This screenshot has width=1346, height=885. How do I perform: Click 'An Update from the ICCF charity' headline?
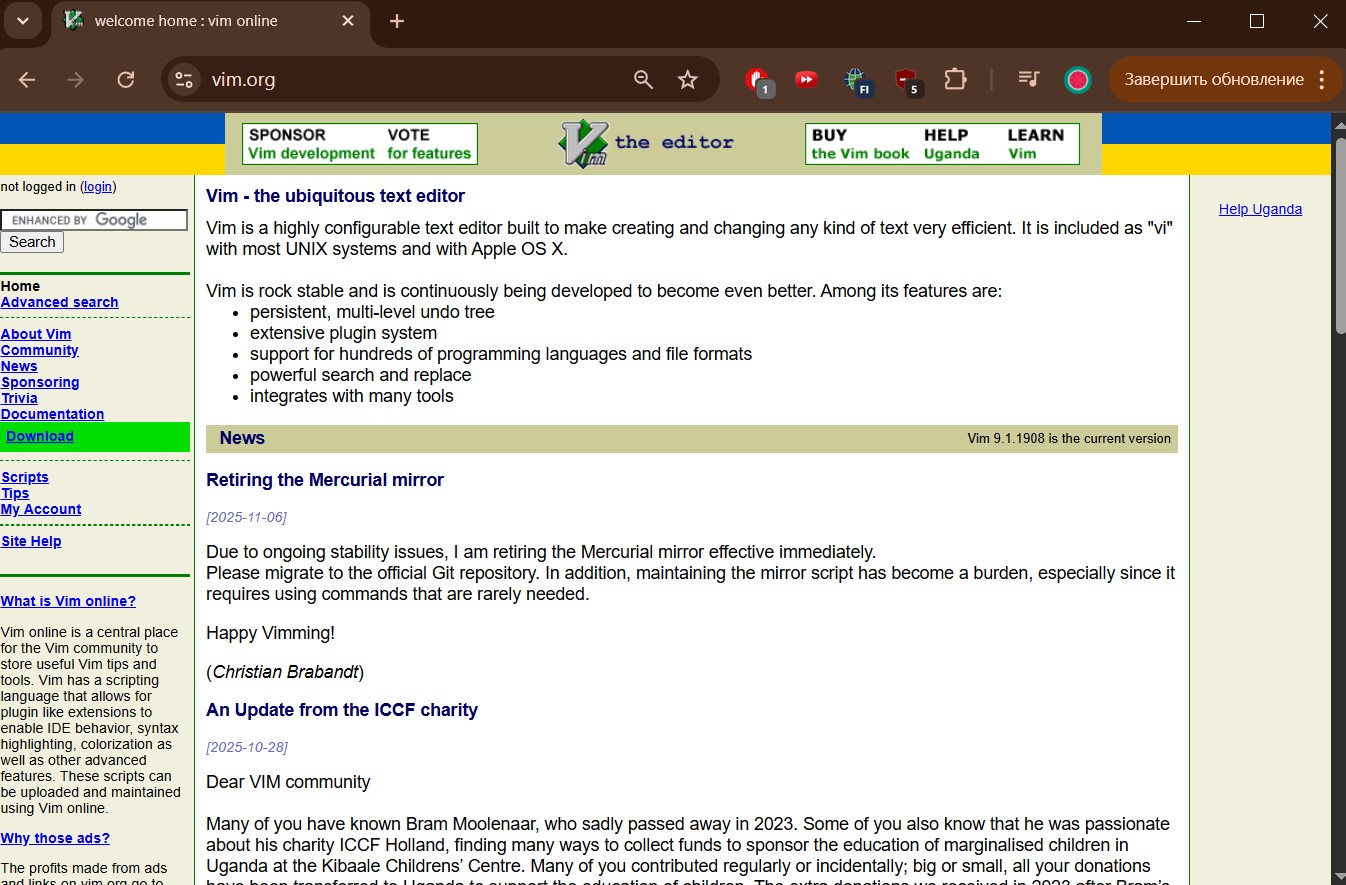[x=342, y=710]
